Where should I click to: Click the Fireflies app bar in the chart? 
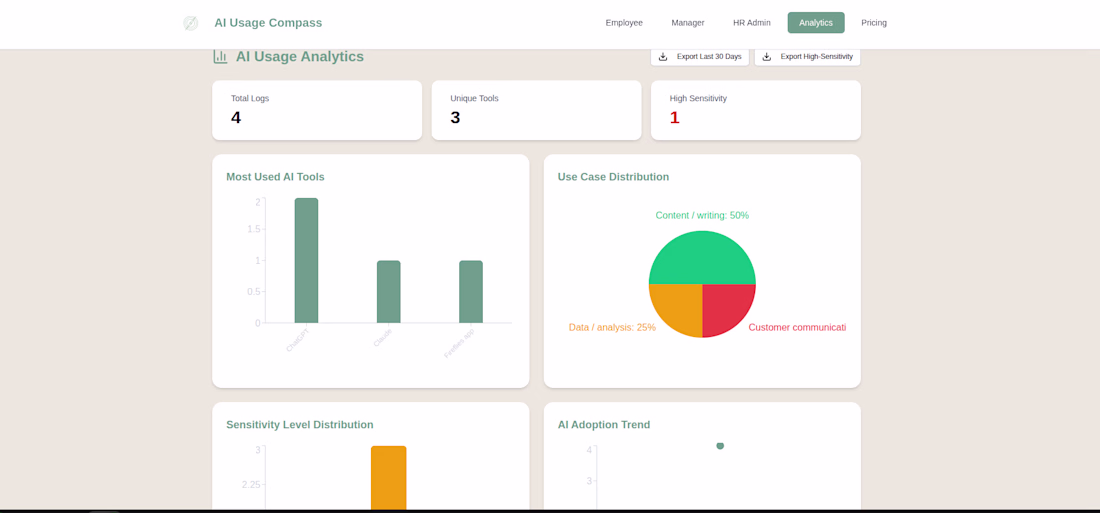[471, 292]
